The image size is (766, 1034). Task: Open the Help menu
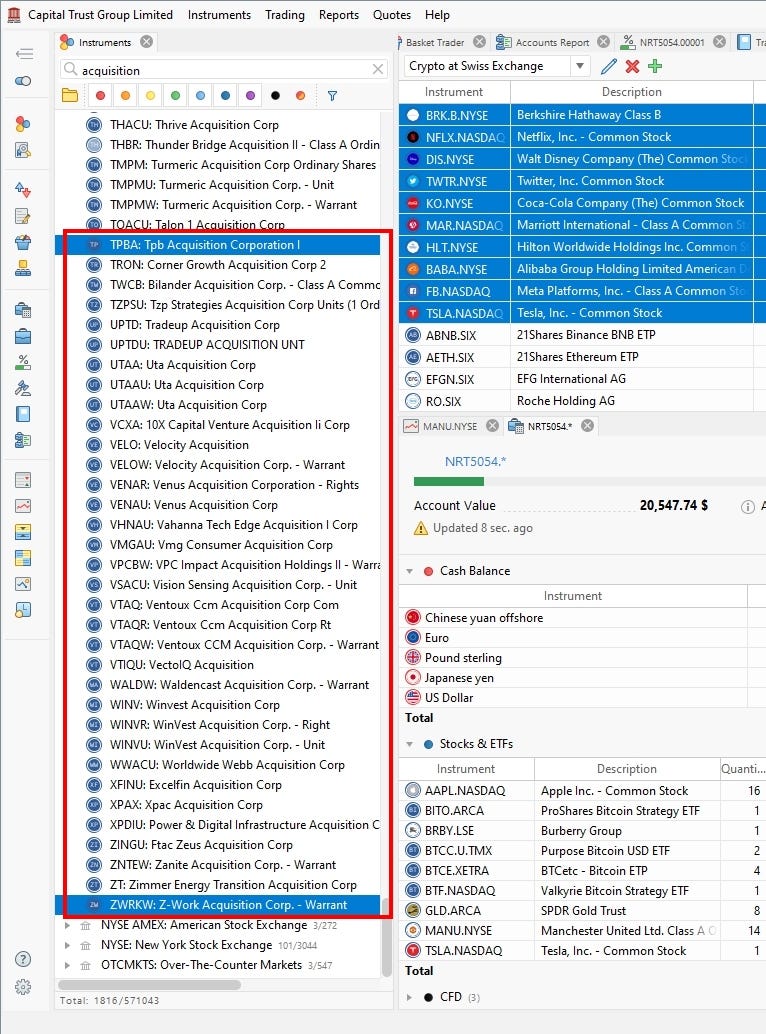point(437,15)
